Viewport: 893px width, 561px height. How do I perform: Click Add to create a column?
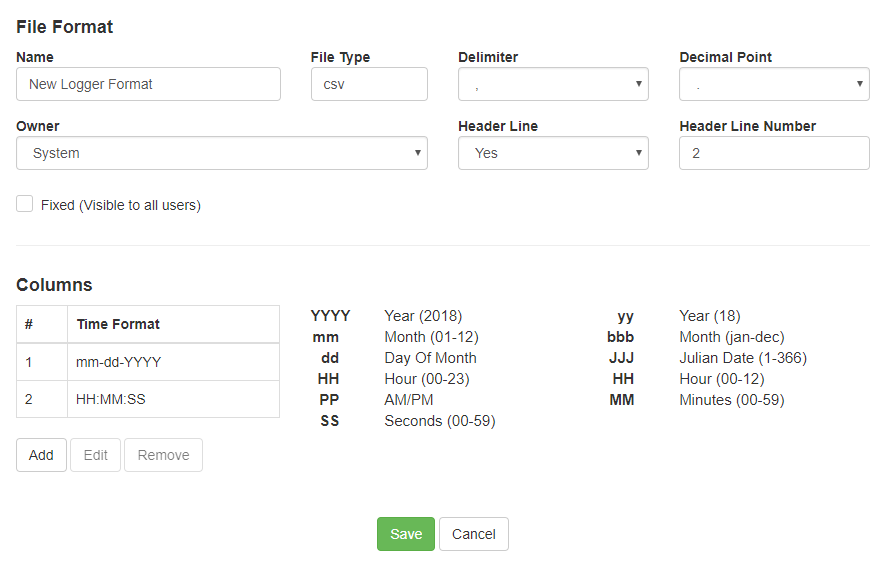pos(41,455)
